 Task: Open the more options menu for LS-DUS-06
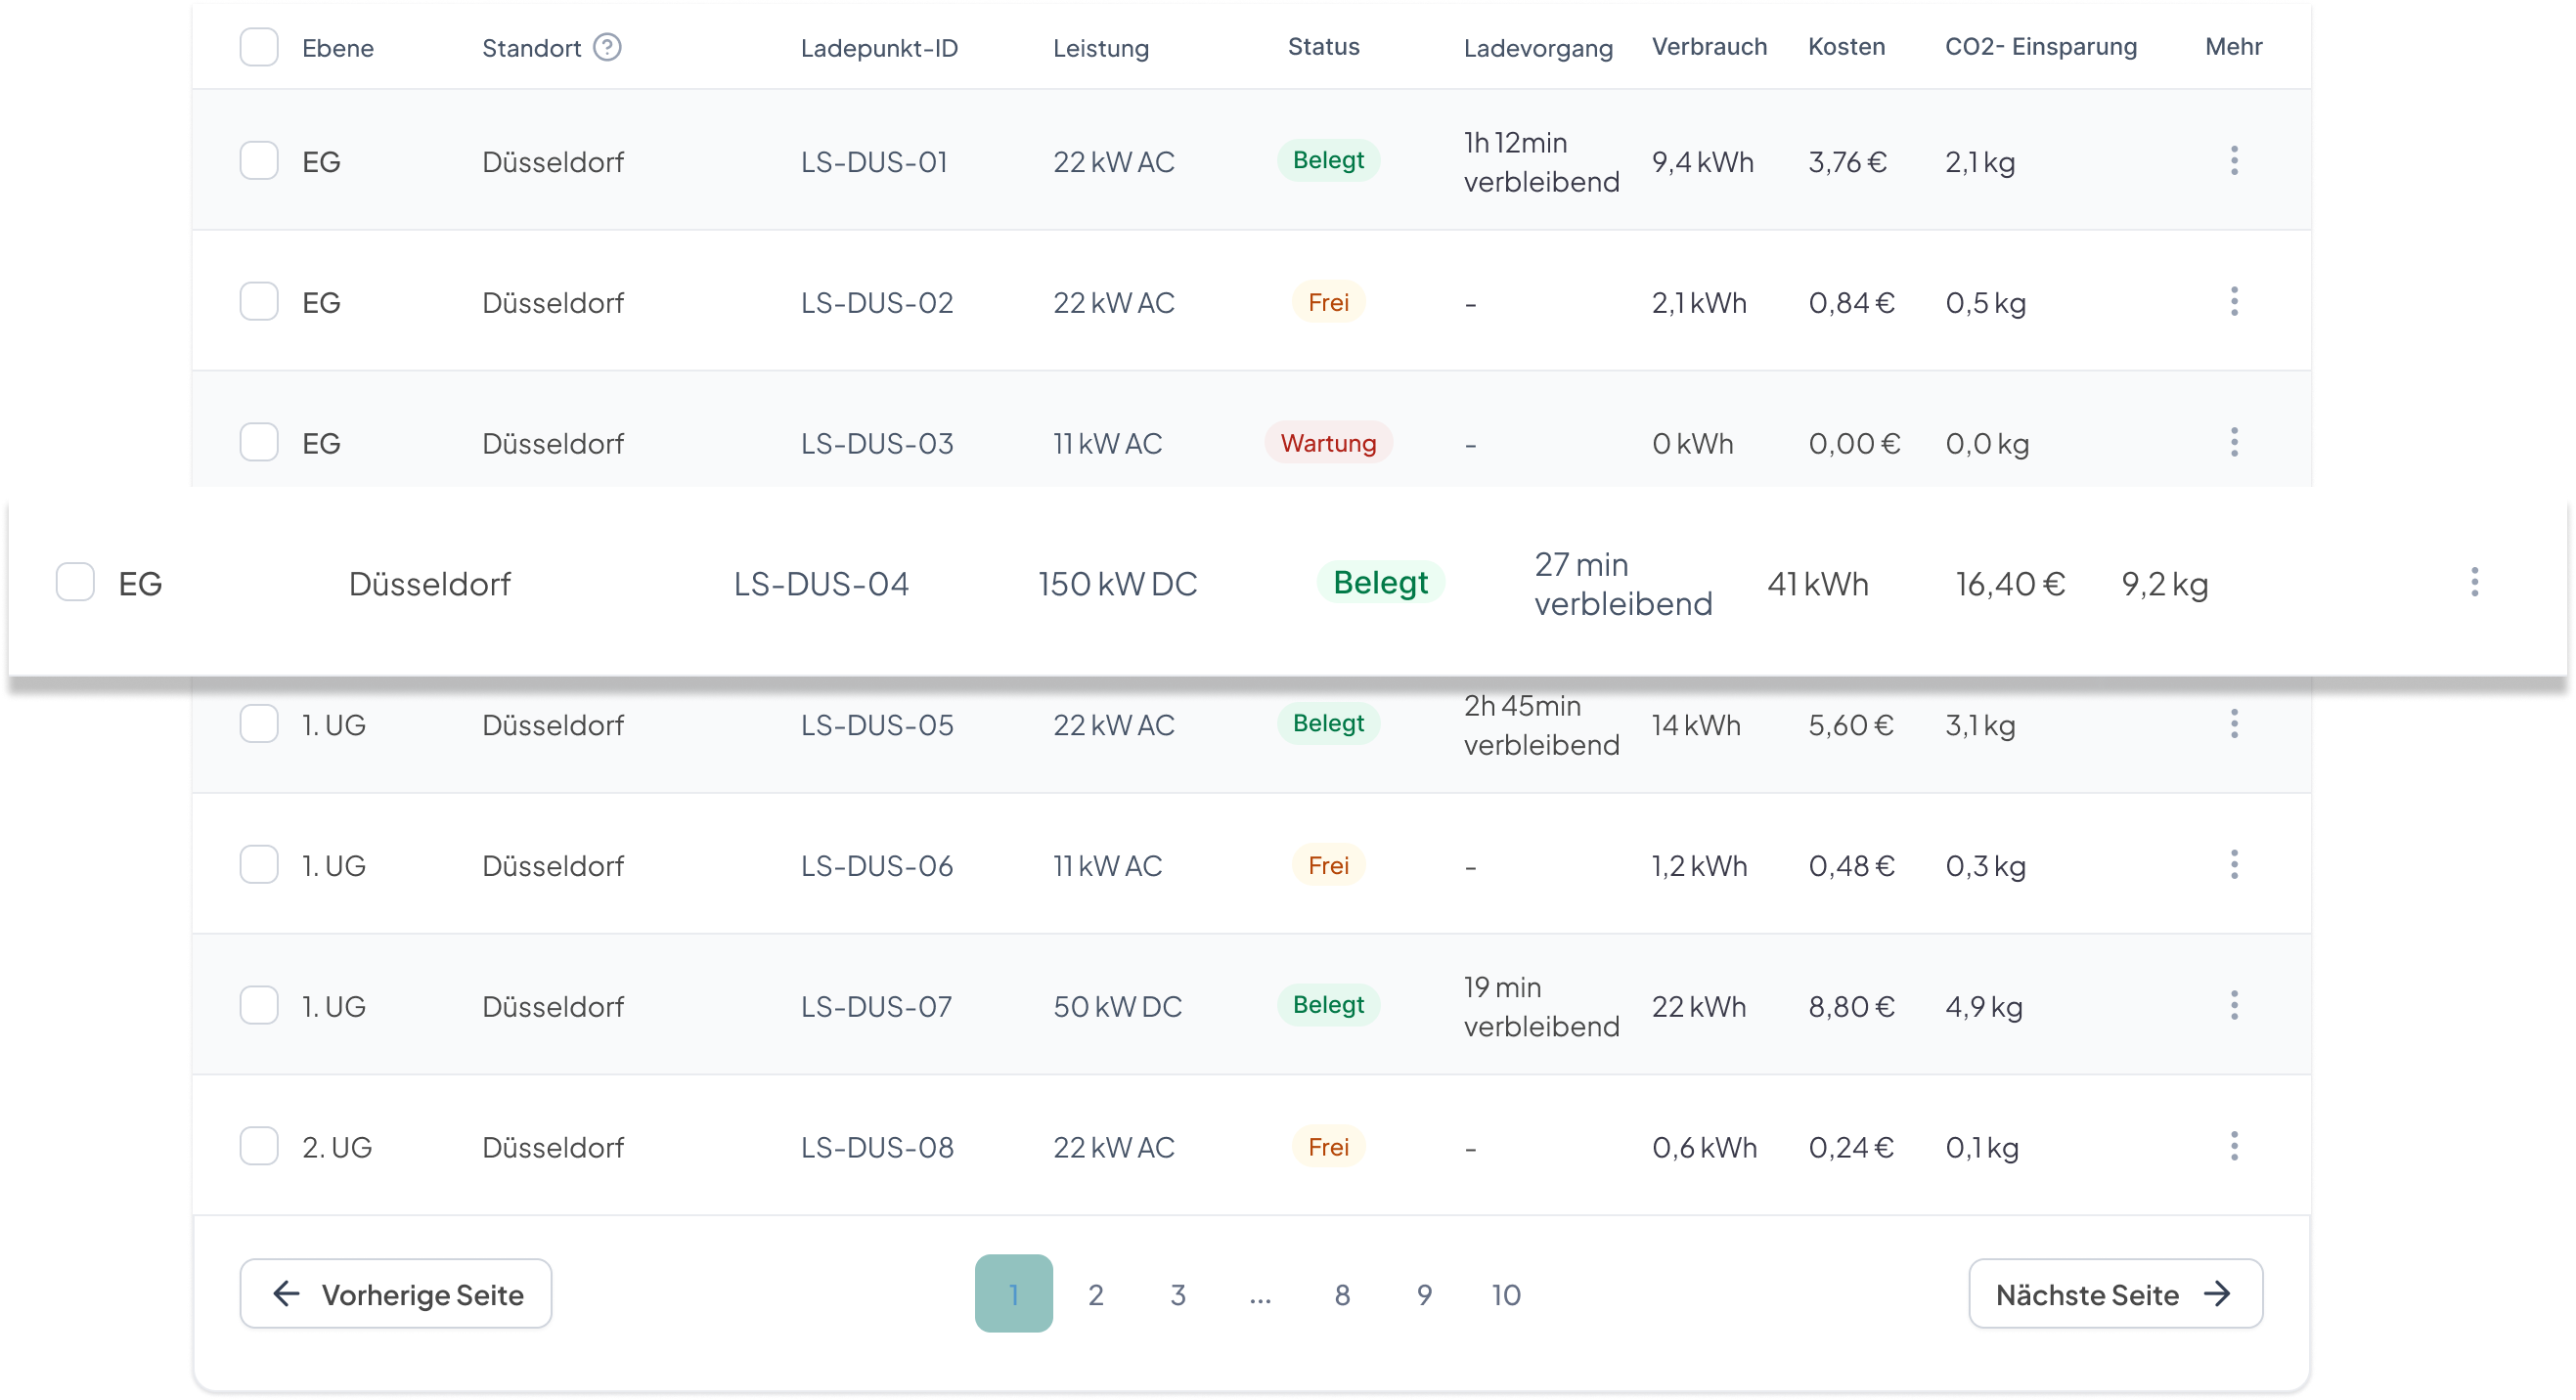click(2233, 864)
